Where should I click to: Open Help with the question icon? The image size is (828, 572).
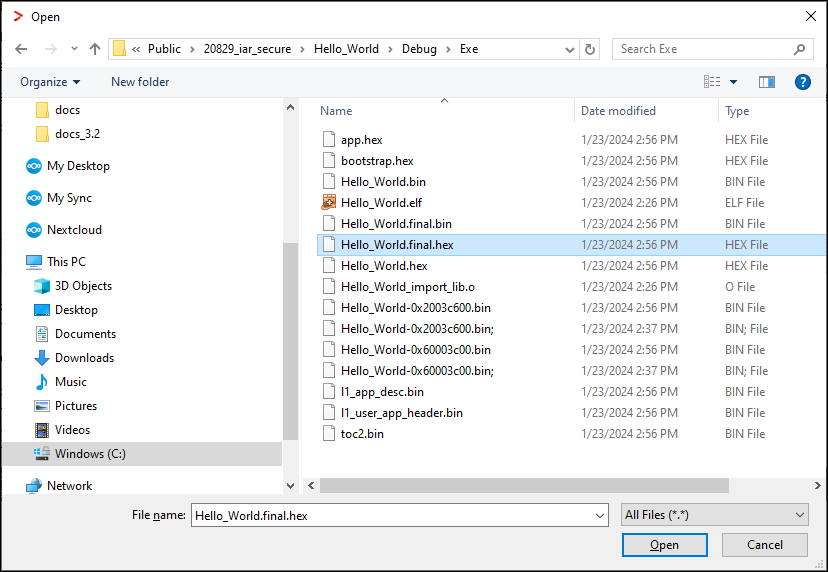(x=803, y=82)
